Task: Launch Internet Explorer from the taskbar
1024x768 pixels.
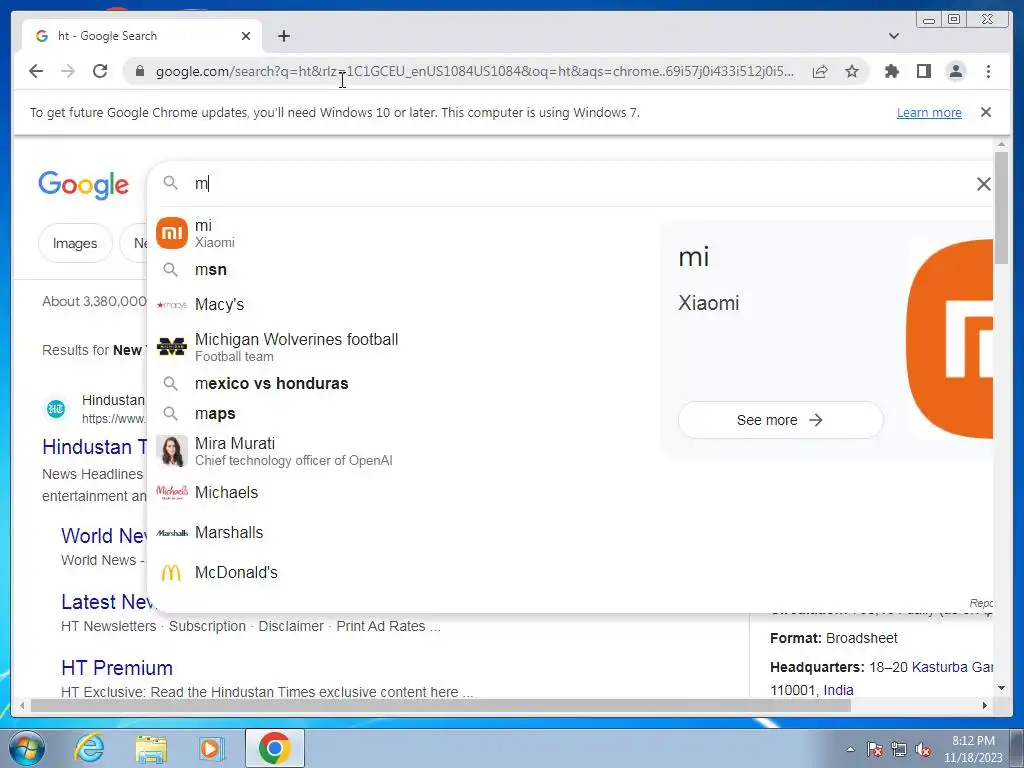Action: 89,748
